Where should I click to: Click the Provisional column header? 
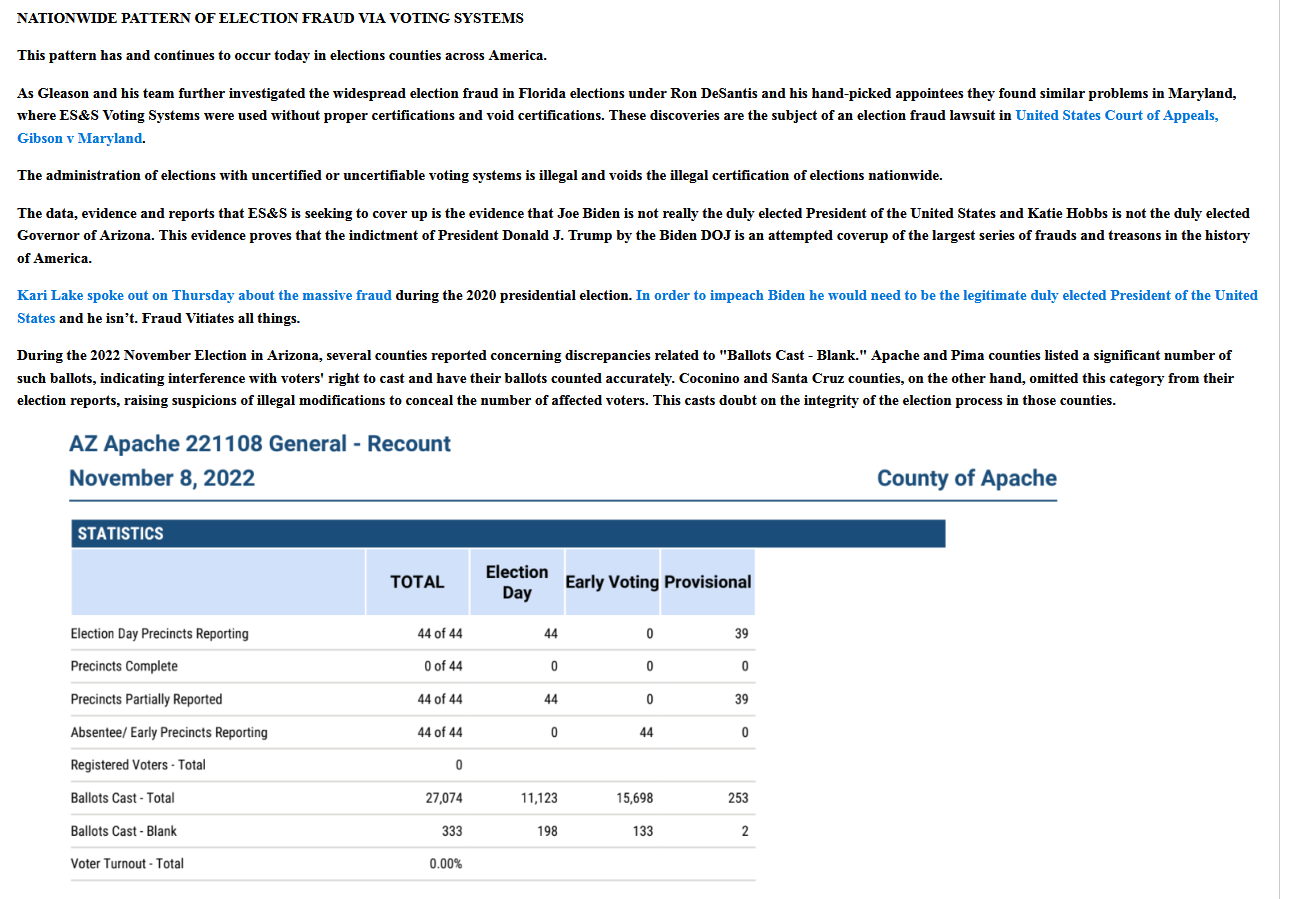click(708, 581)
